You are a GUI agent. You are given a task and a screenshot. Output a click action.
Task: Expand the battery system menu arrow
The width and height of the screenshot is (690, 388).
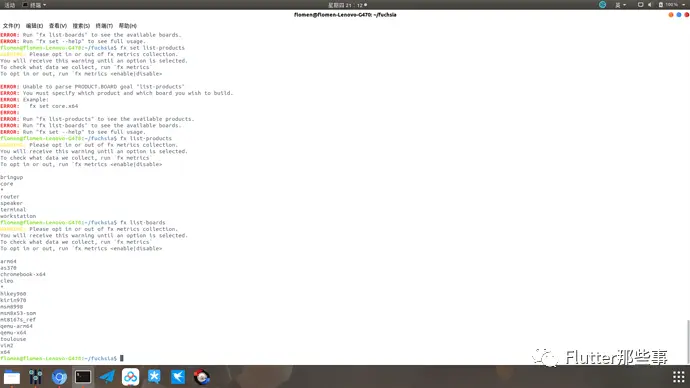pos(683,5)
